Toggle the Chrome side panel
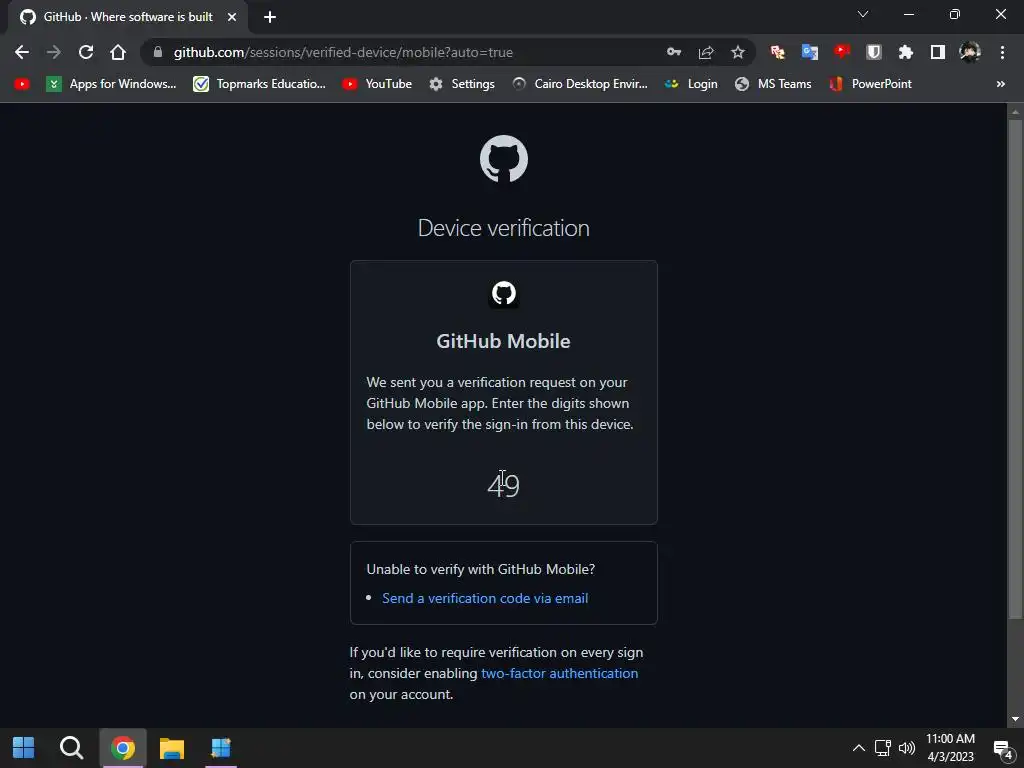Viewport: 1024px width, 768px height. coord(938,52)
